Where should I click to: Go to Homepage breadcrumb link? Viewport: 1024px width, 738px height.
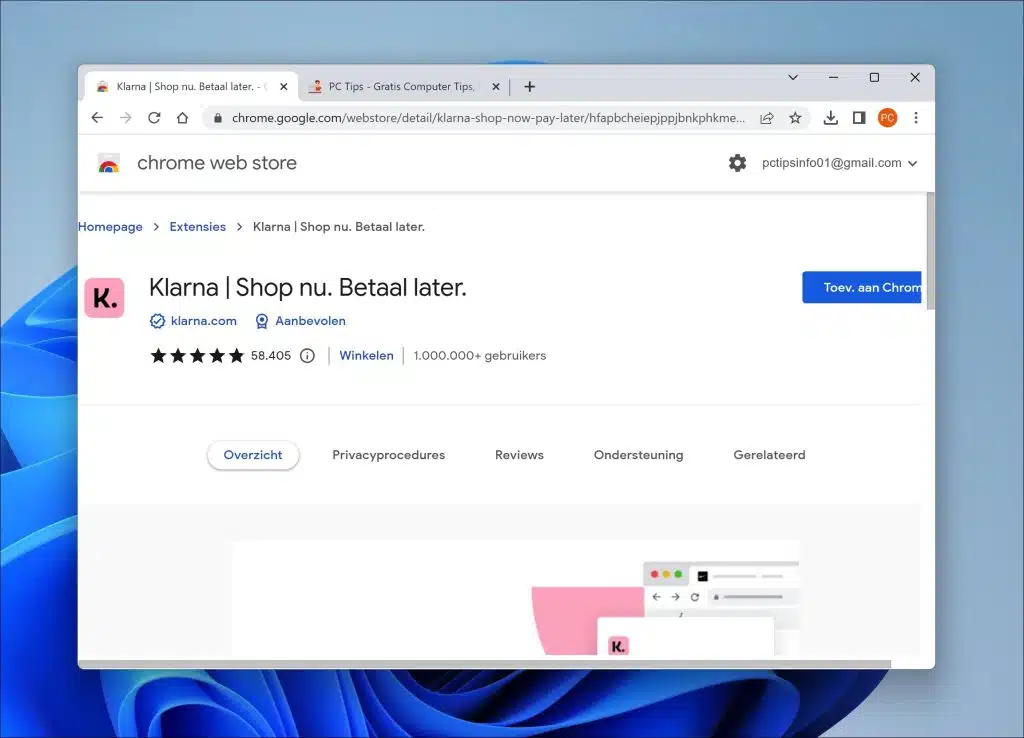(110, 227)
